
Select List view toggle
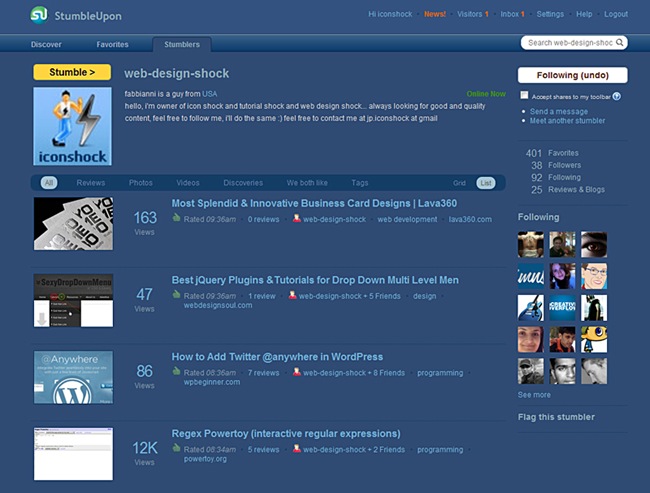point(486,183)
